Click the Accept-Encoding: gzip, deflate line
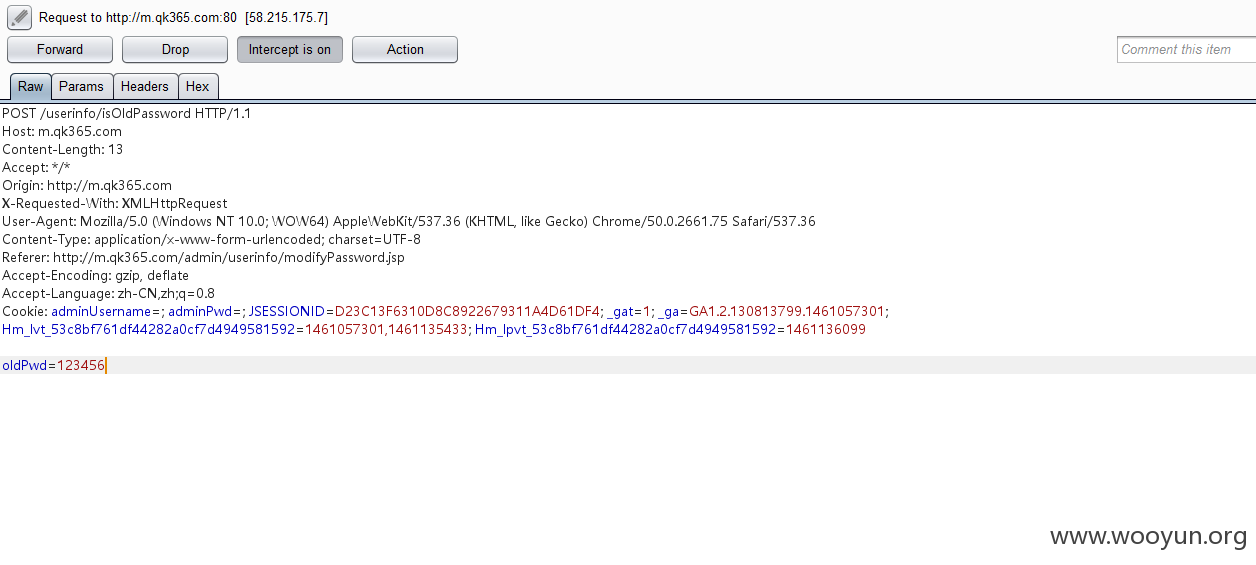Screen dimensions: 1256x565 [x=96, y=275]
